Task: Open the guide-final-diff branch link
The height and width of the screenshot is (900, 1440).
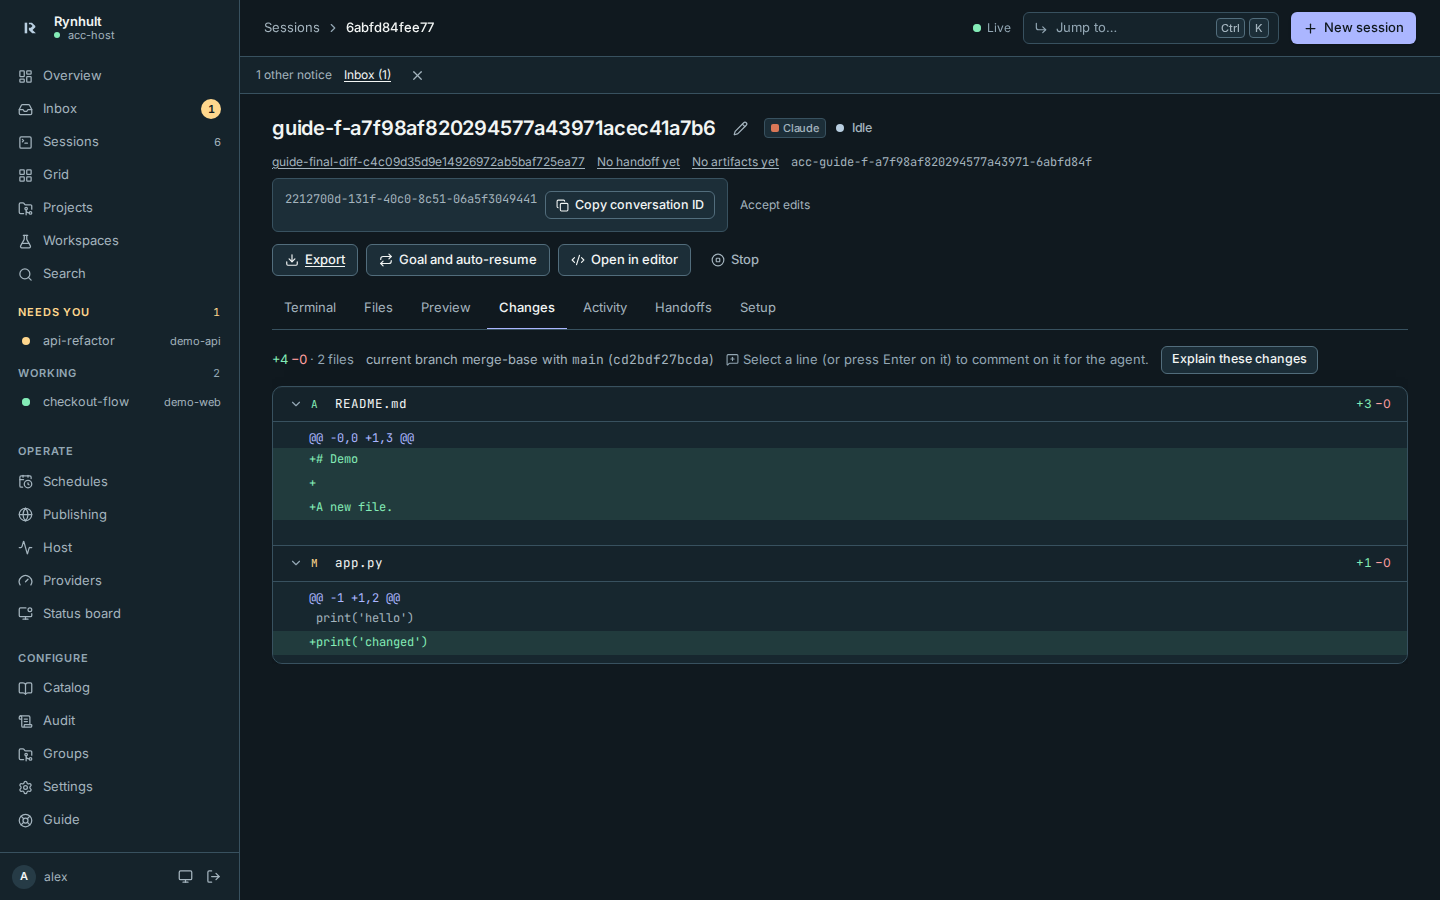Action: pos(428,162)
